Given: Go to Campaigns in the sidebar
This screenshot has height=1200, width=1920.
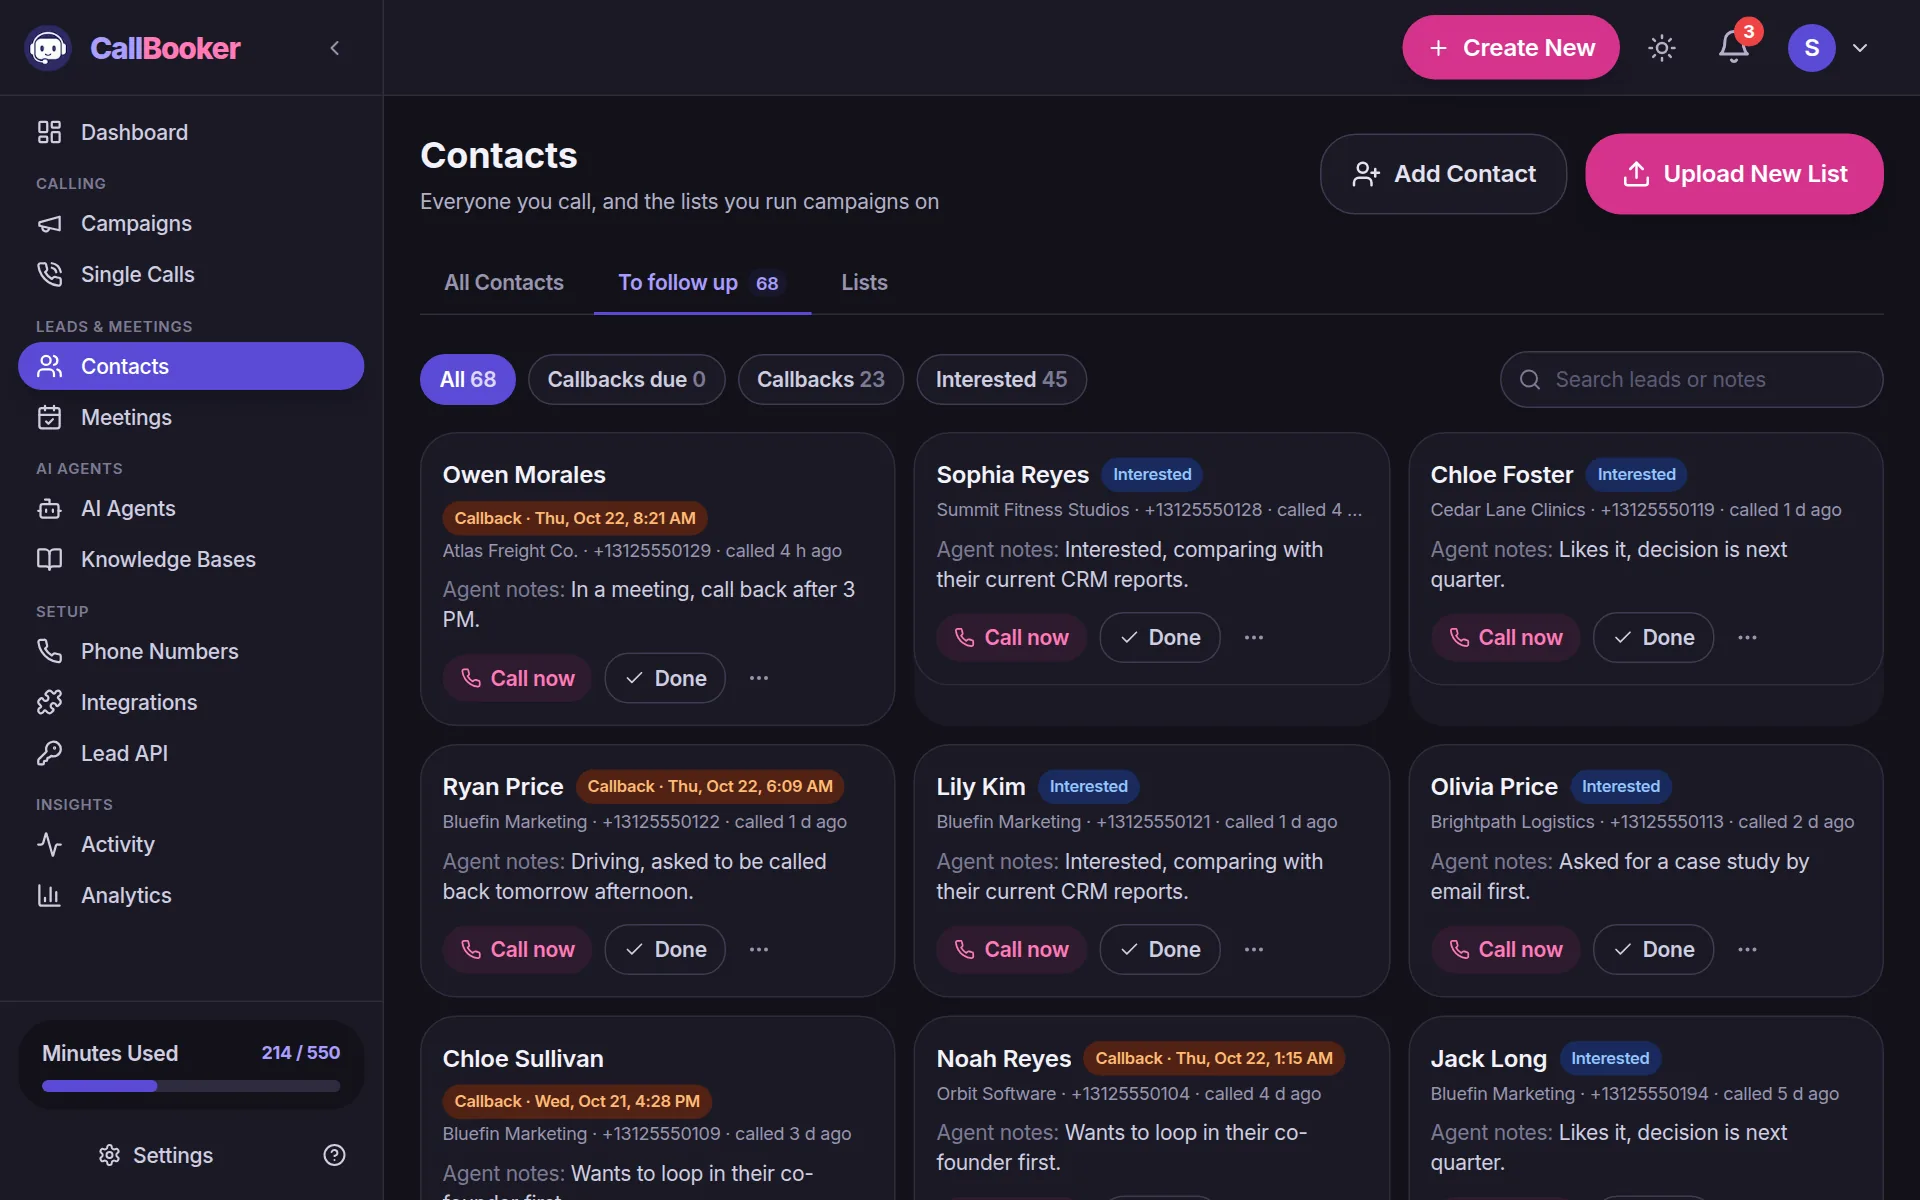Looking at the screenshot, I should (x=191, y=223).
